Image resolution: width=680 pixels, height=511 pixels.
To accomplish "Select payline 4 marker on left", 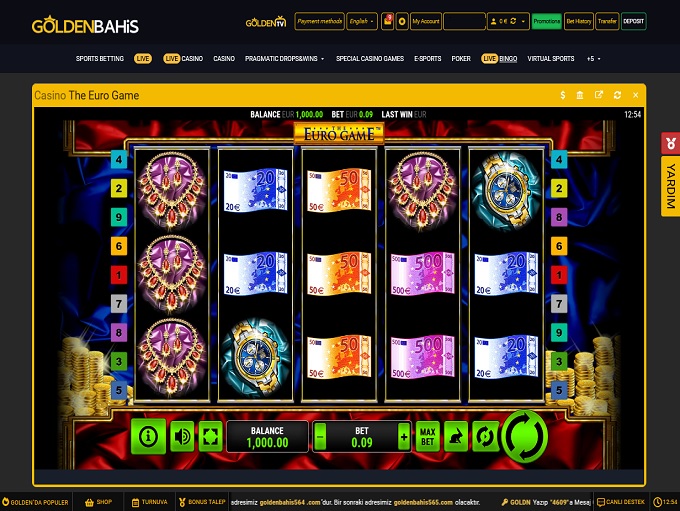I will coord(119,159).
